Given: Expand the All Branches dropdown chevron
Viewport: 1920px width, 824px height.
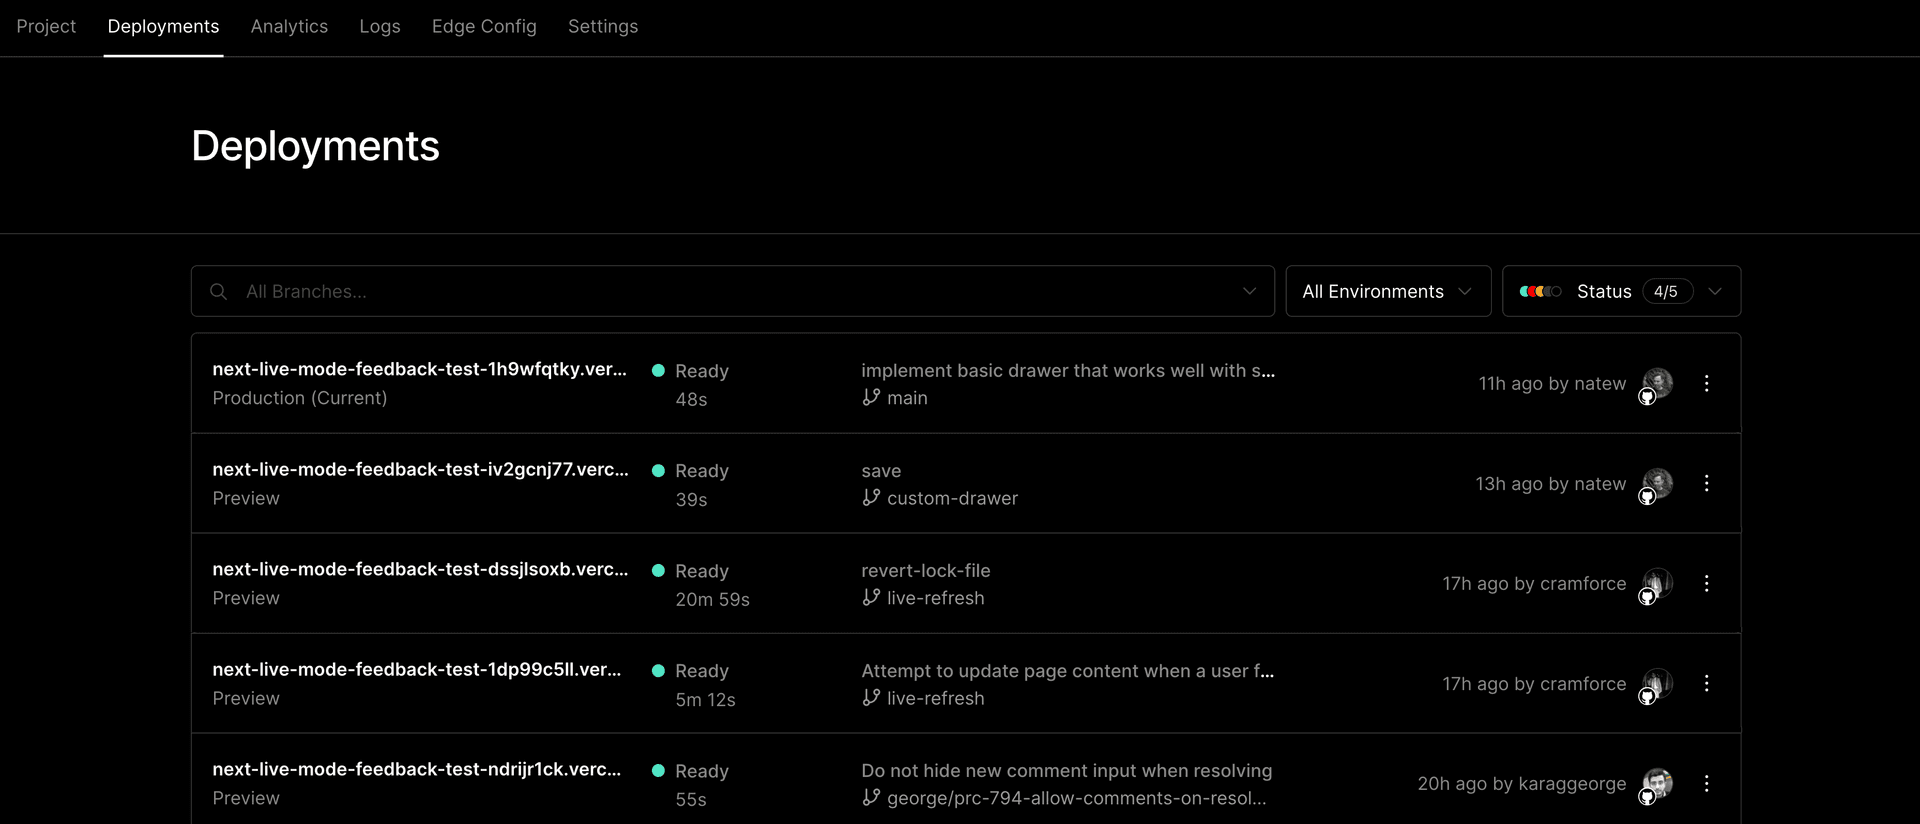Looking at the screenshot, I should [1249, 291].
